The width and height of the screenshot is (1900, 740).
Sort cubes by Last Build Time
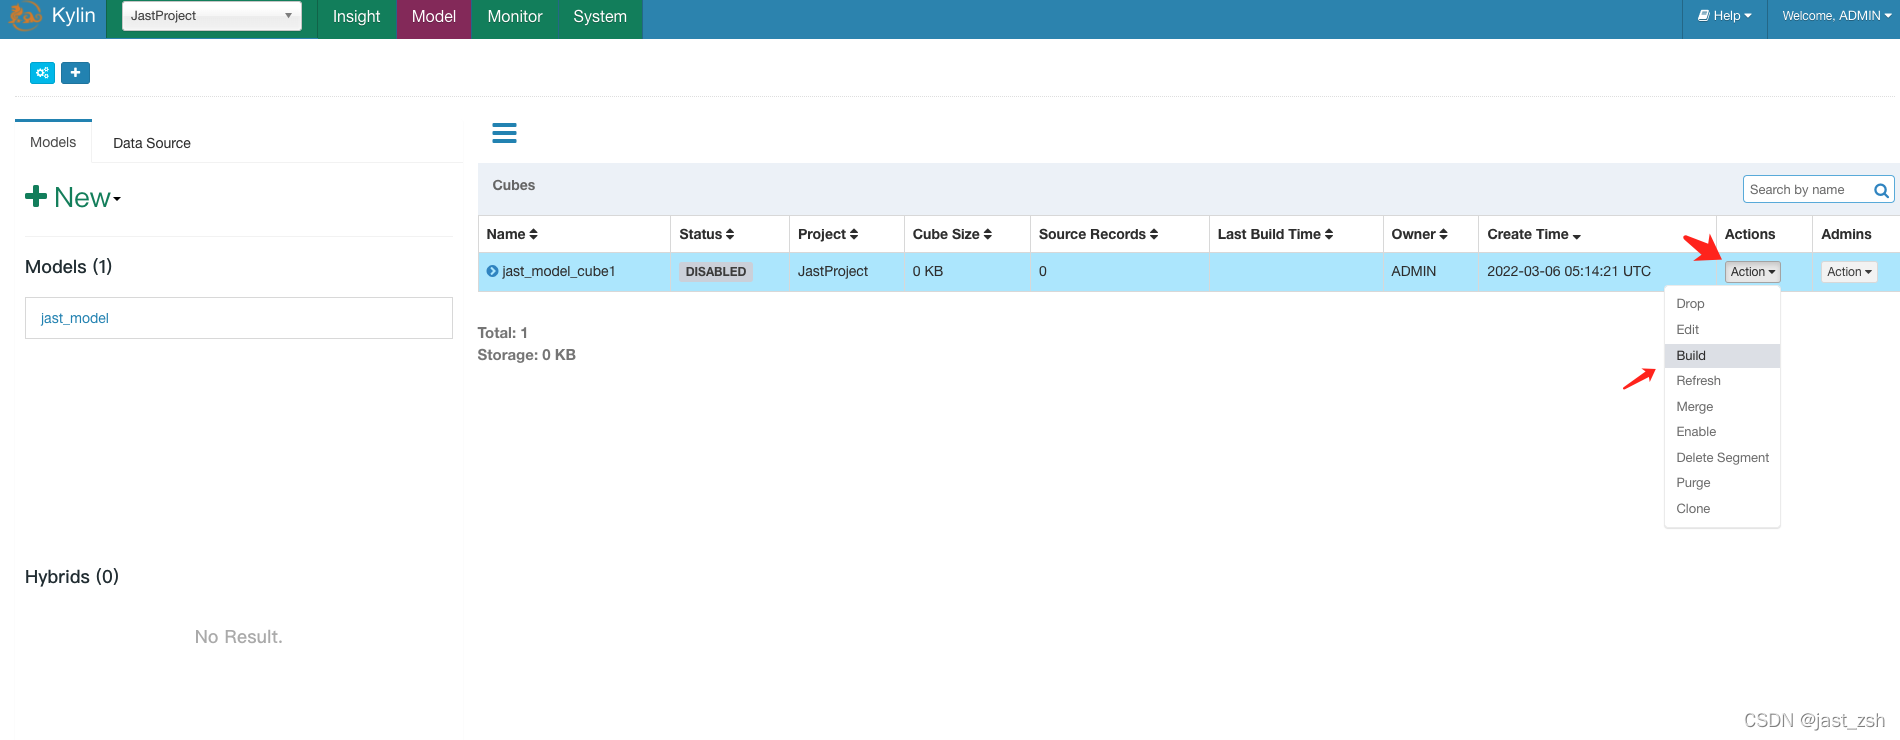(x=1275, y=234)
